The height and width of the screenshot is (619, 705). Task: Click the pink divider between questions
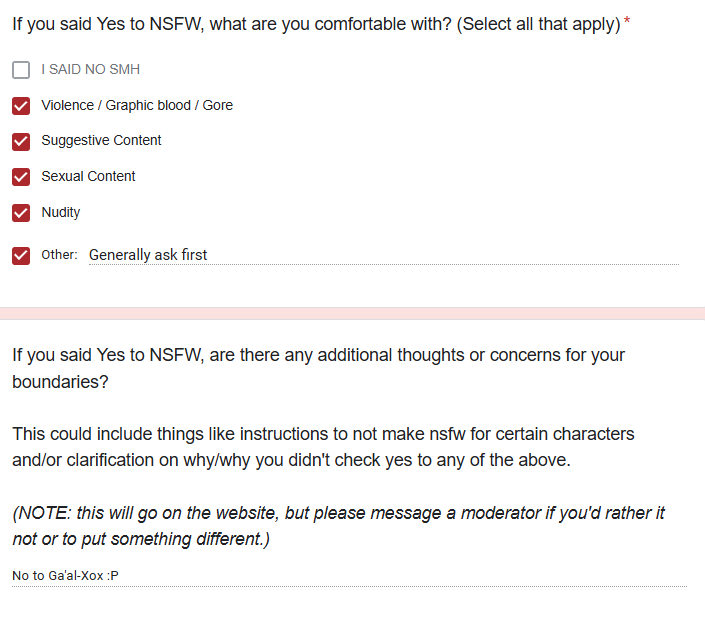coord(352,313)
